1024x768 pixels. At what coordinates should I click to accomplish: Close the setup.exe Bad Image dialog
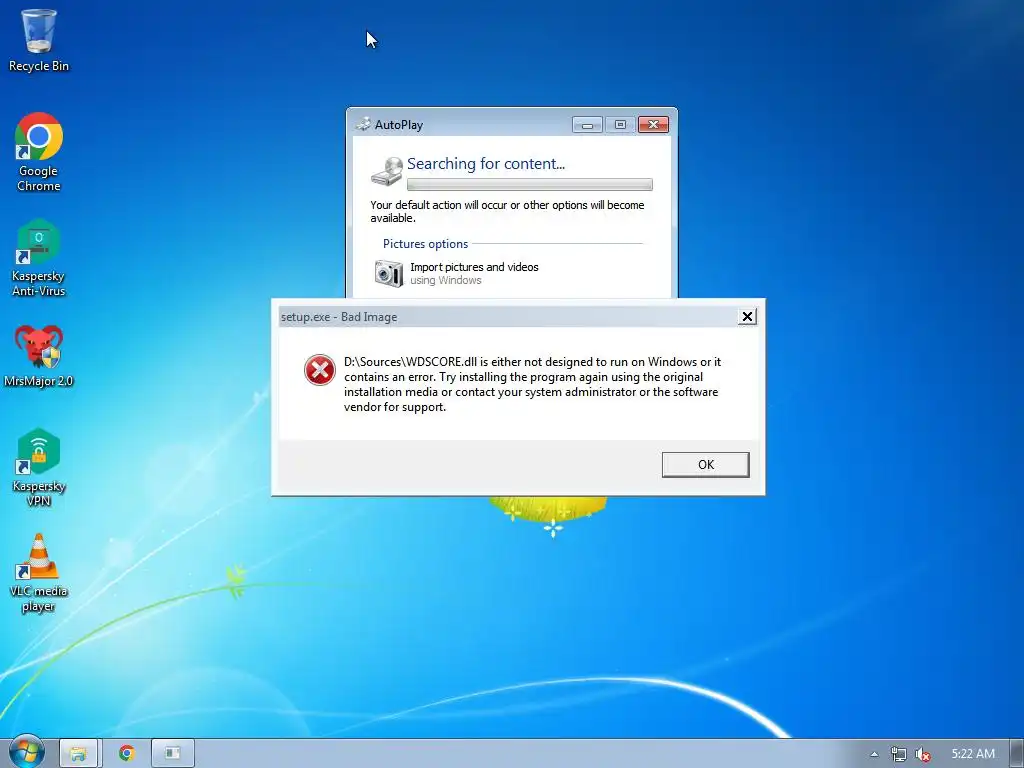[747, 317]
